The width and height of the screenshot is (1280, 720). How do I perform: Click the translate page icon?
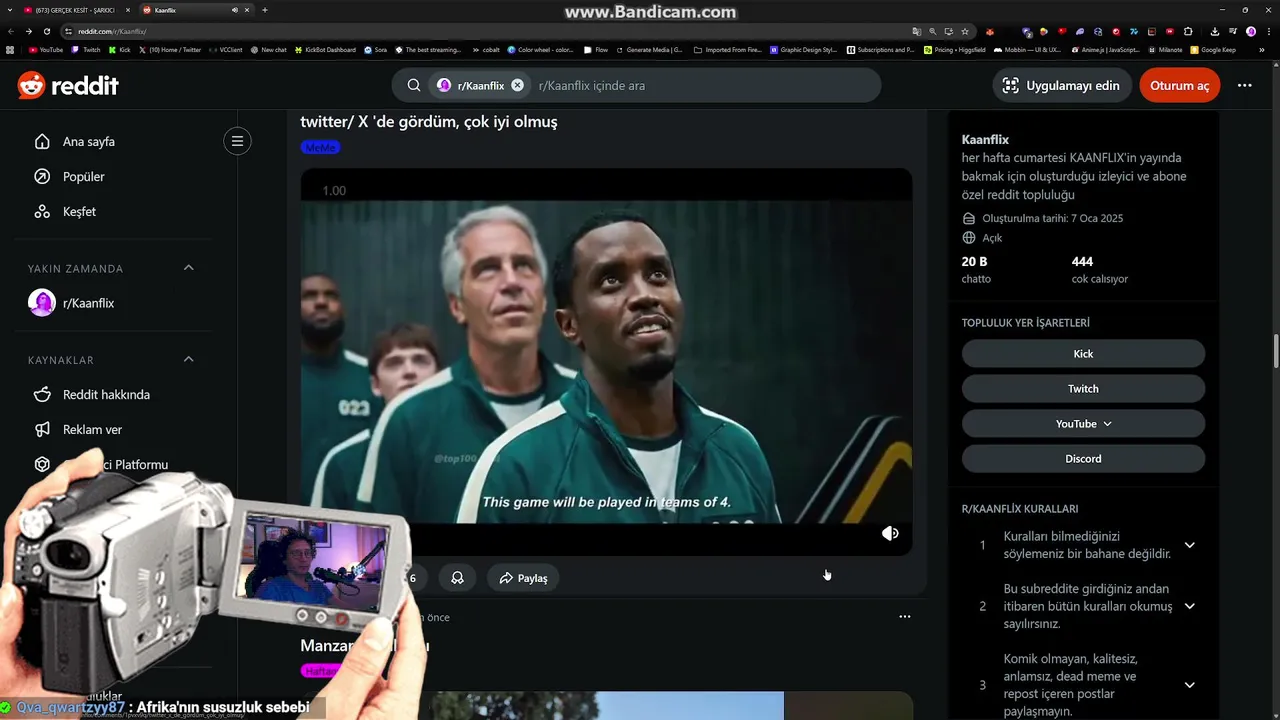[916, 31]
